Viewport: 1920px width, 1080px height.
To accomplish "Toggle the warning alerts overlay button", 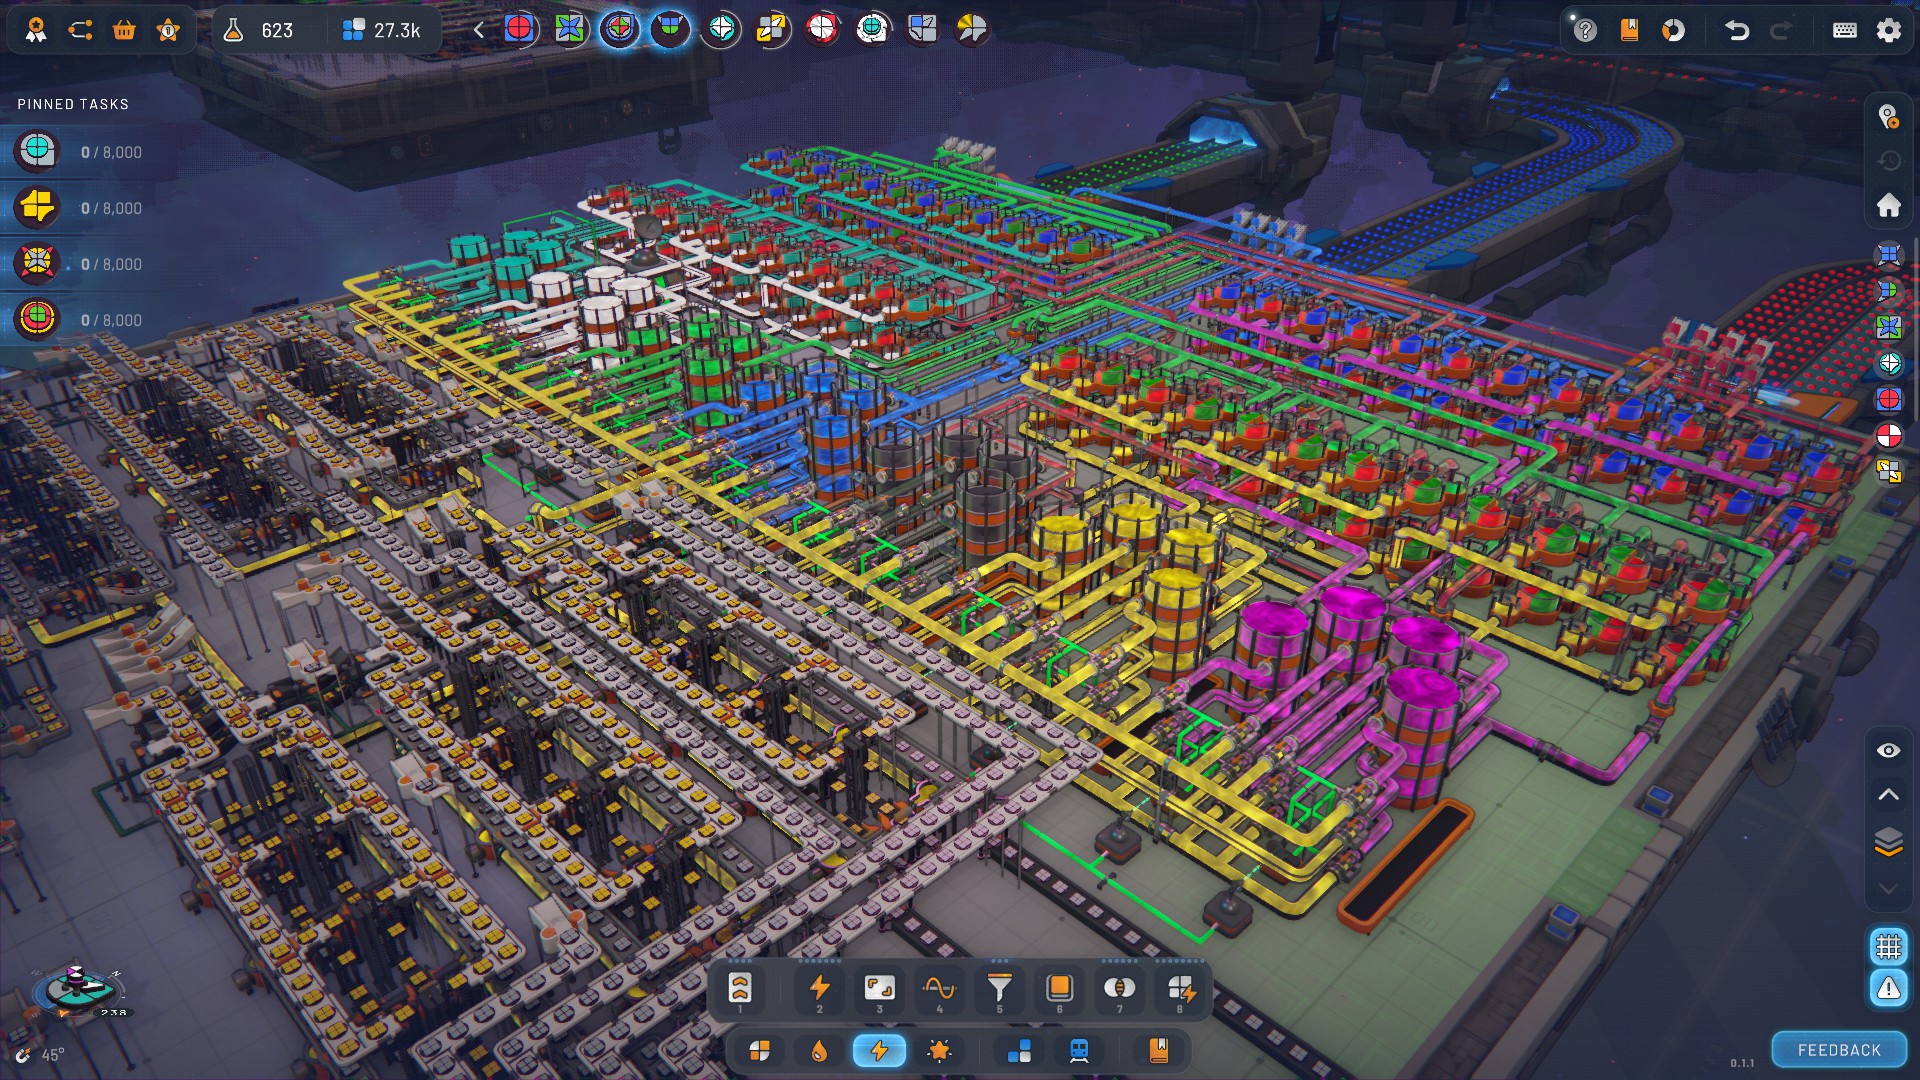I will (x=1888, y=989).
